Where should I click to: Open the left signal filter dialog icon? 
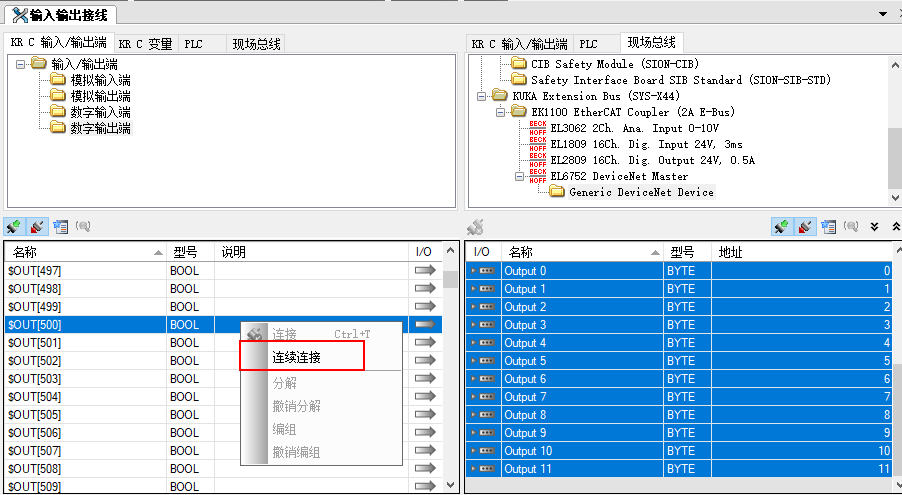60,227
